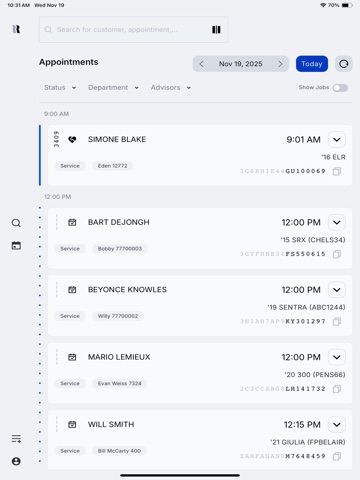
Task: Open date picker showing Nov 19, 2025
Action: coord(241,64)
